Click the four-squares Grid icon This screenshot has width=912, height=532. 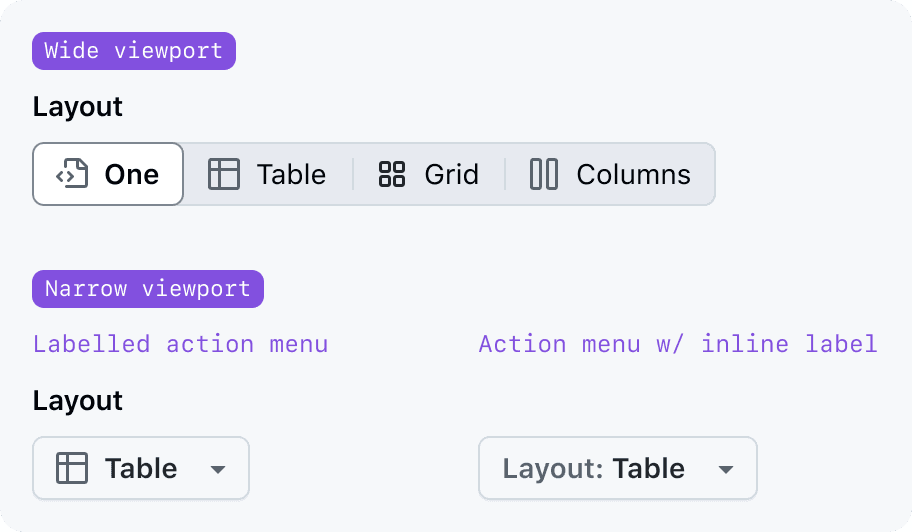(392, 174)
